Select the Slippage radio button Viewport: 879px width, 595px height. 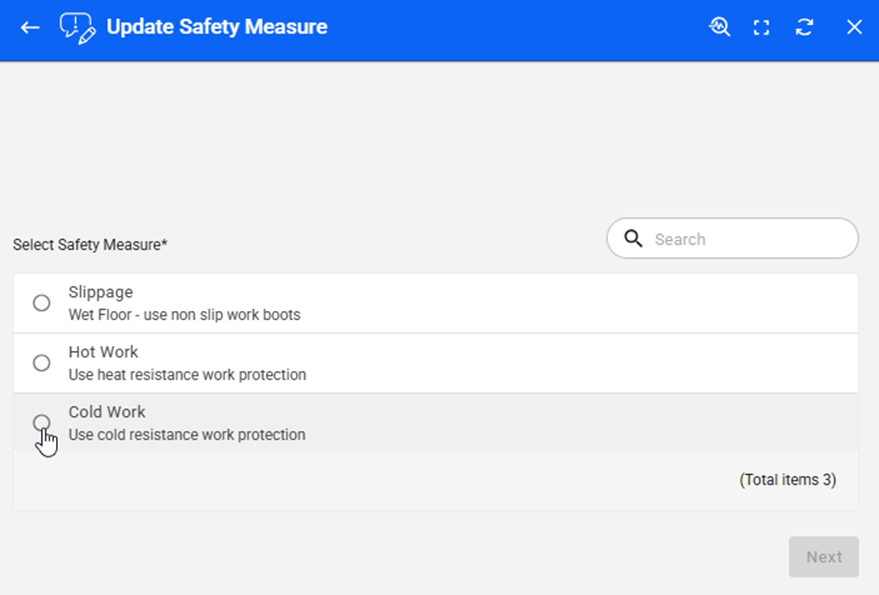pyautogui.click(x=41, y=303)
